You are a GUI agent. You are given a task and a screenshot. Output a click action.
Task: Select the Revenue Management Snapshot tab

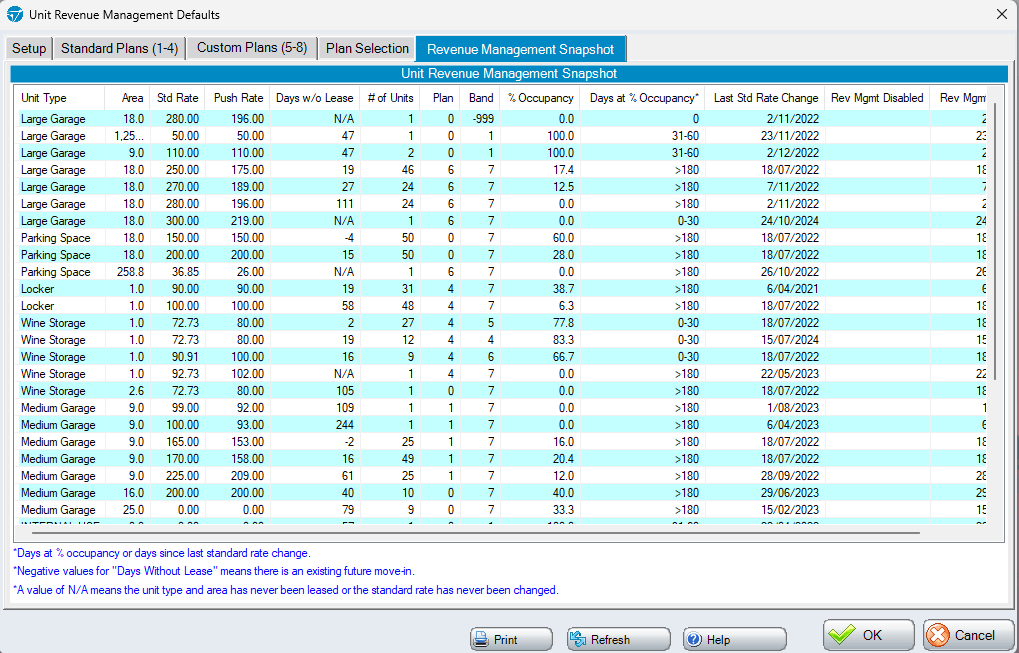pyautogui.click(x=520, y=48)
